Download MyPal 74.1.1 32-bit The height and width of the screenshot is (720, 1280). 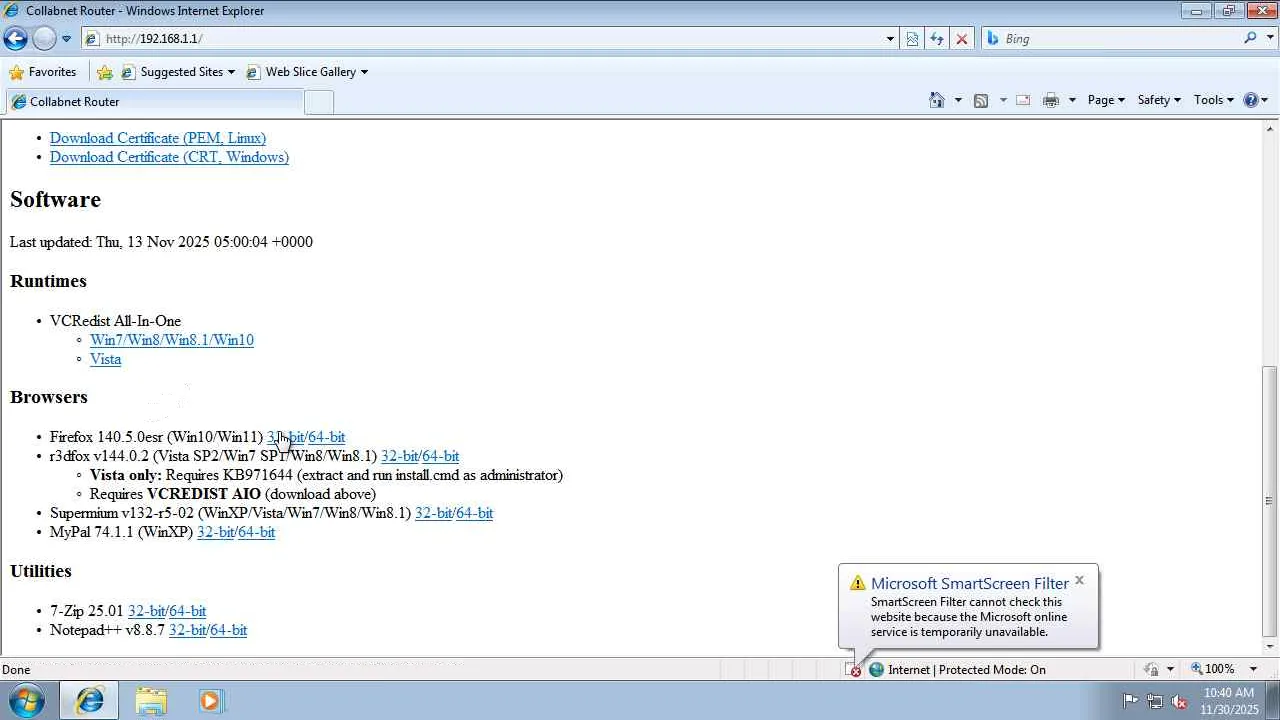coord(216,532)
